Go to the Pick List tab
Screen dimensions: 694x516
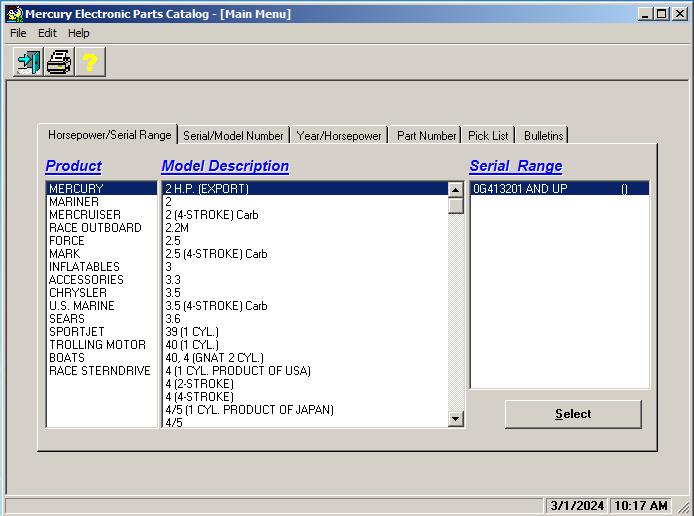pyautogui.click(x=488, y=136)
